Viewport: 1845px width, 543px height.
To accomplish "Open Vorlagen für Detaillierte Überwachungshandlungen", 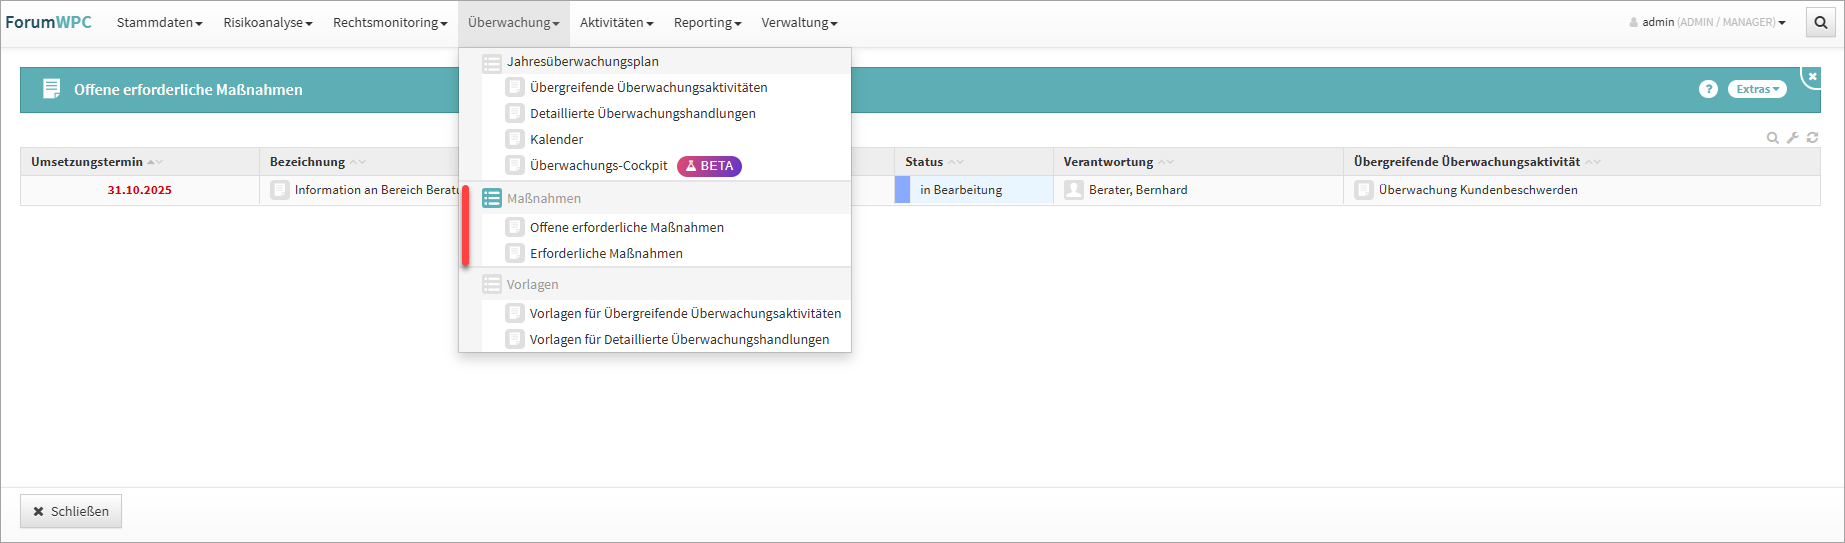I will [679, 339].
